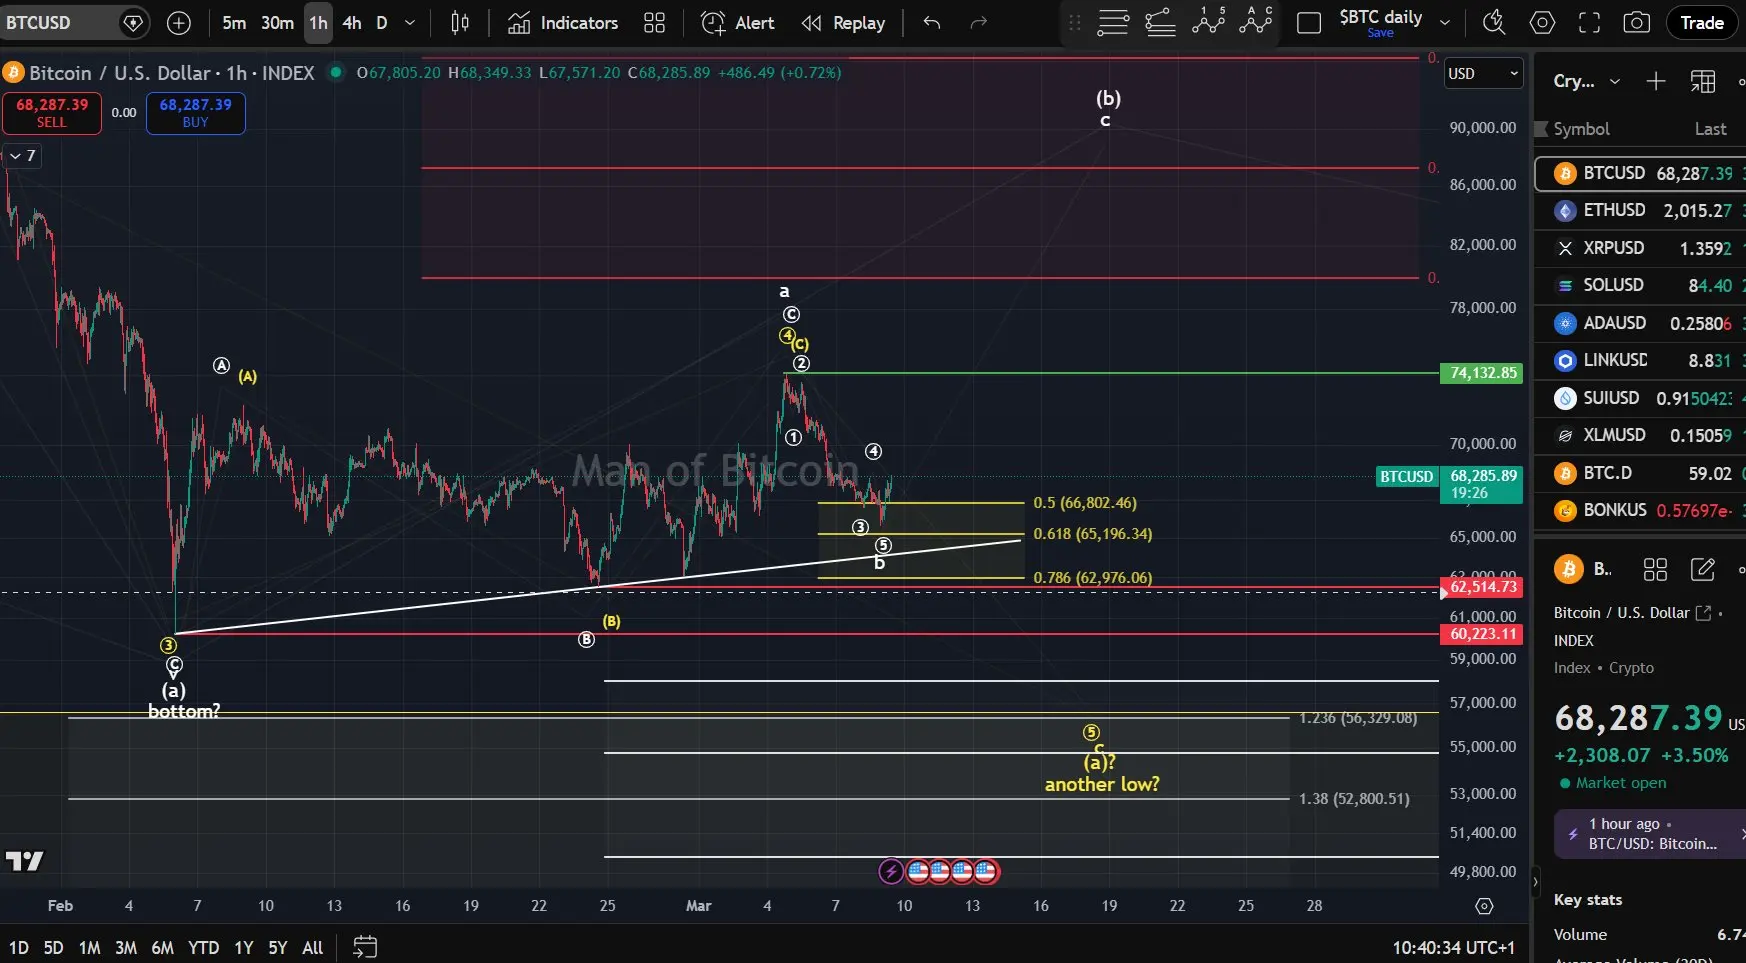1746x963 pixels.
Task: Take a chart snapshot with camera icon
Action: coord(1636,23)
